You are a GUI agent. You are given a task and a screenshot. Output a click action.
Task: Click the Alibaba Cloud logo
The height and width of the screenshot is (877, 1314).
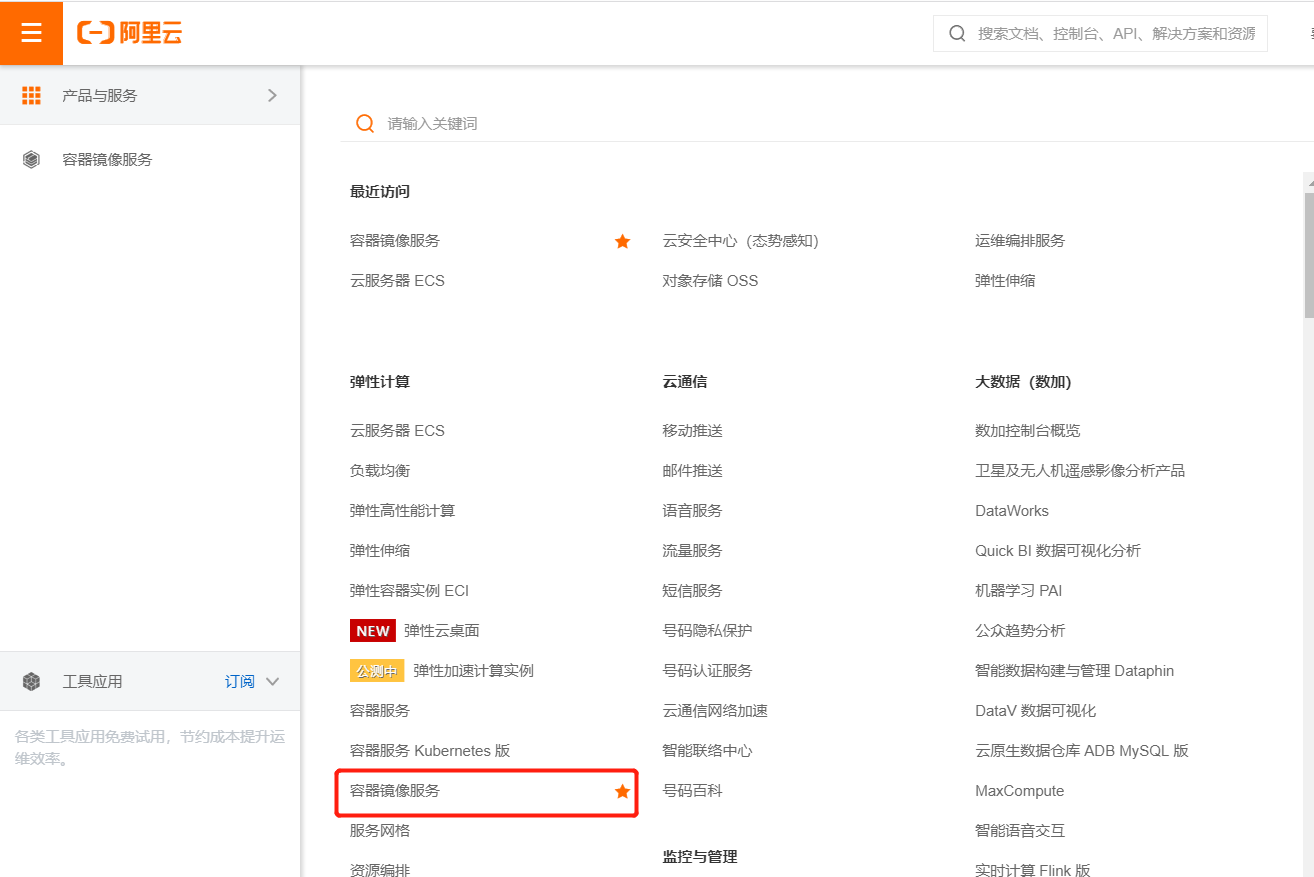pos(130,33)
